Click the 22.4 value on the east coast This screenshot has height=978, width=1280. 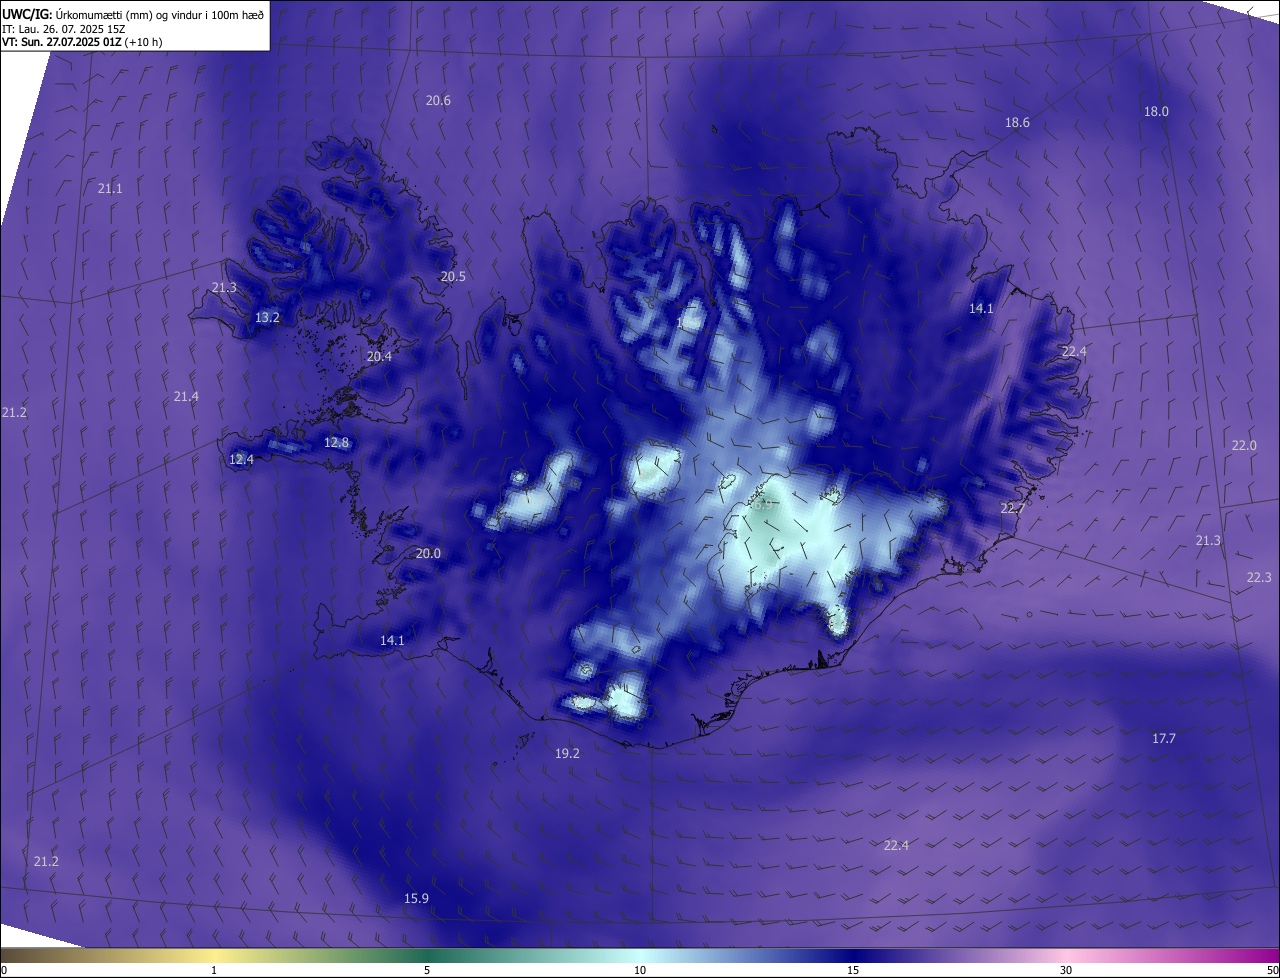pyautogui.click(x=1074, y=351)
